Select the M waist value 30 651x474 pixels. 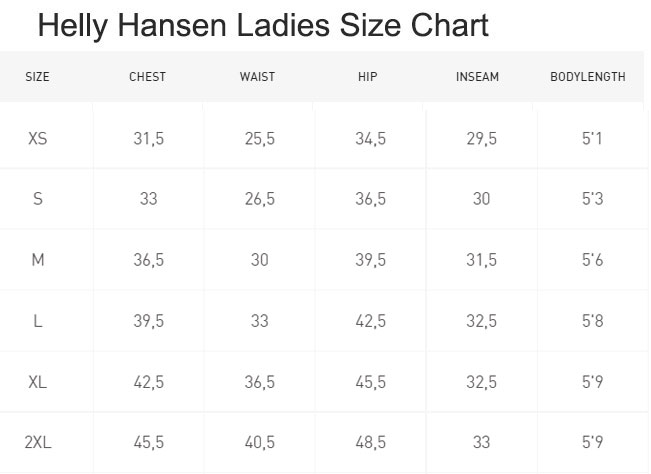click(x=259, y=260)
